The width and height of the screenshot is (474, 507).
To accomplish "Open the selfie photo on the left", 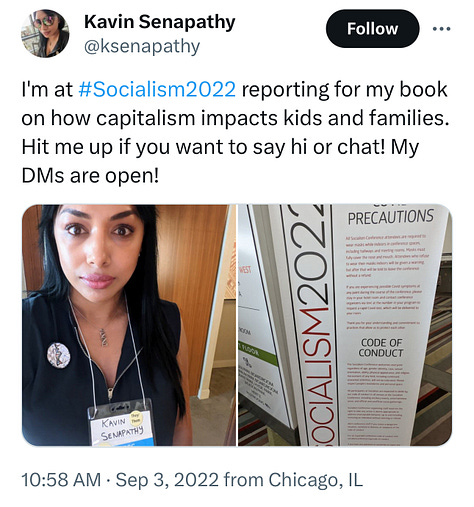I will 129,325.
